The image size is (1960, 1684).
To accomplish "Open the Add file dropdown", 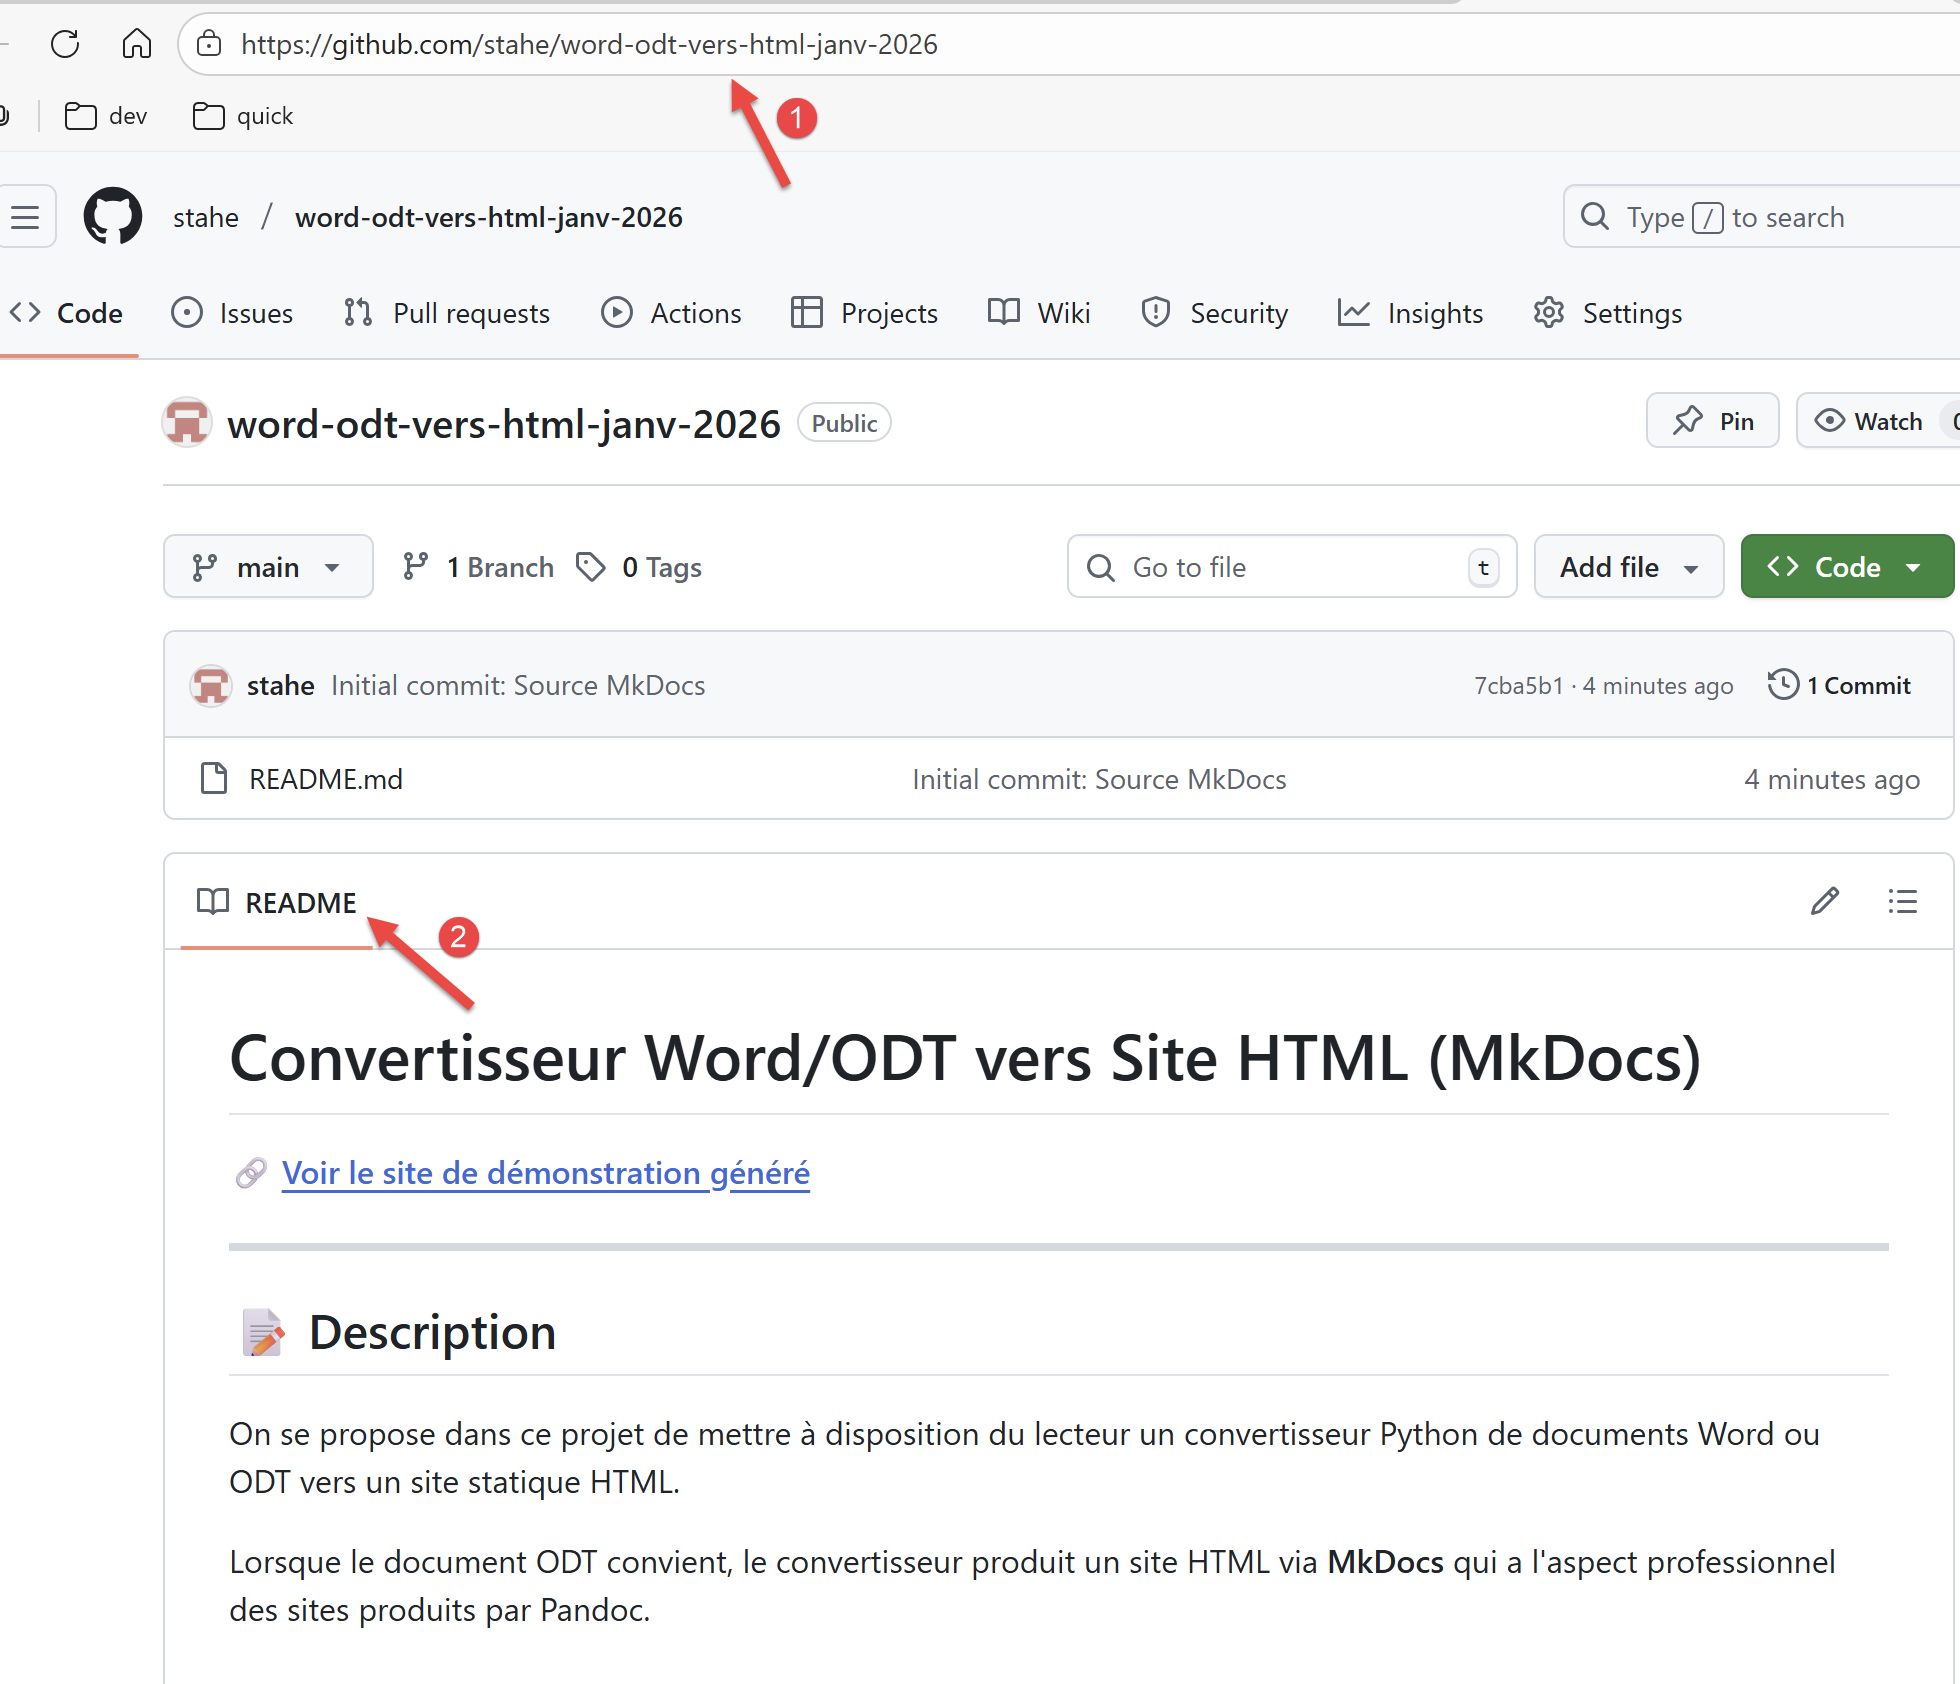I will tap(1628, 567).
